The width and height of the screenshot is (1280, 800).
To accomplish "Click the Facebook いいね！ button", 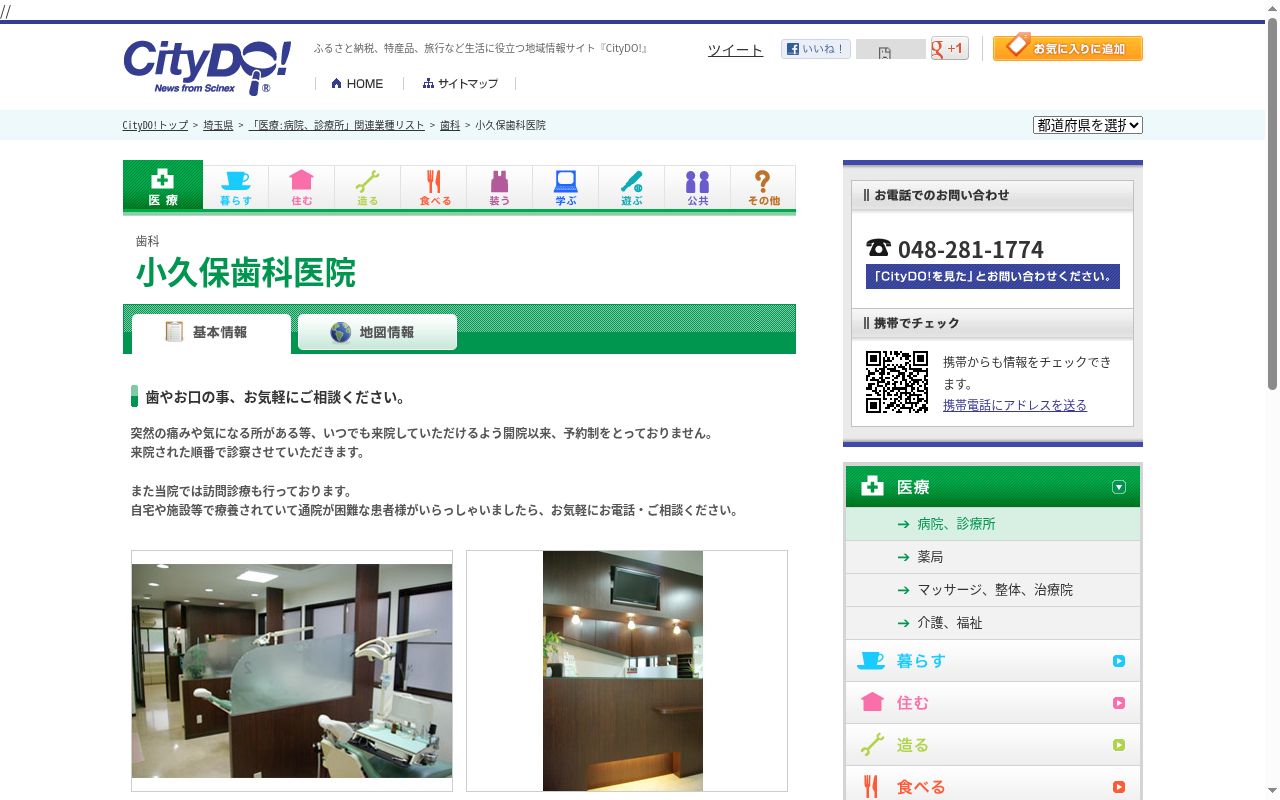I will 816,49.
